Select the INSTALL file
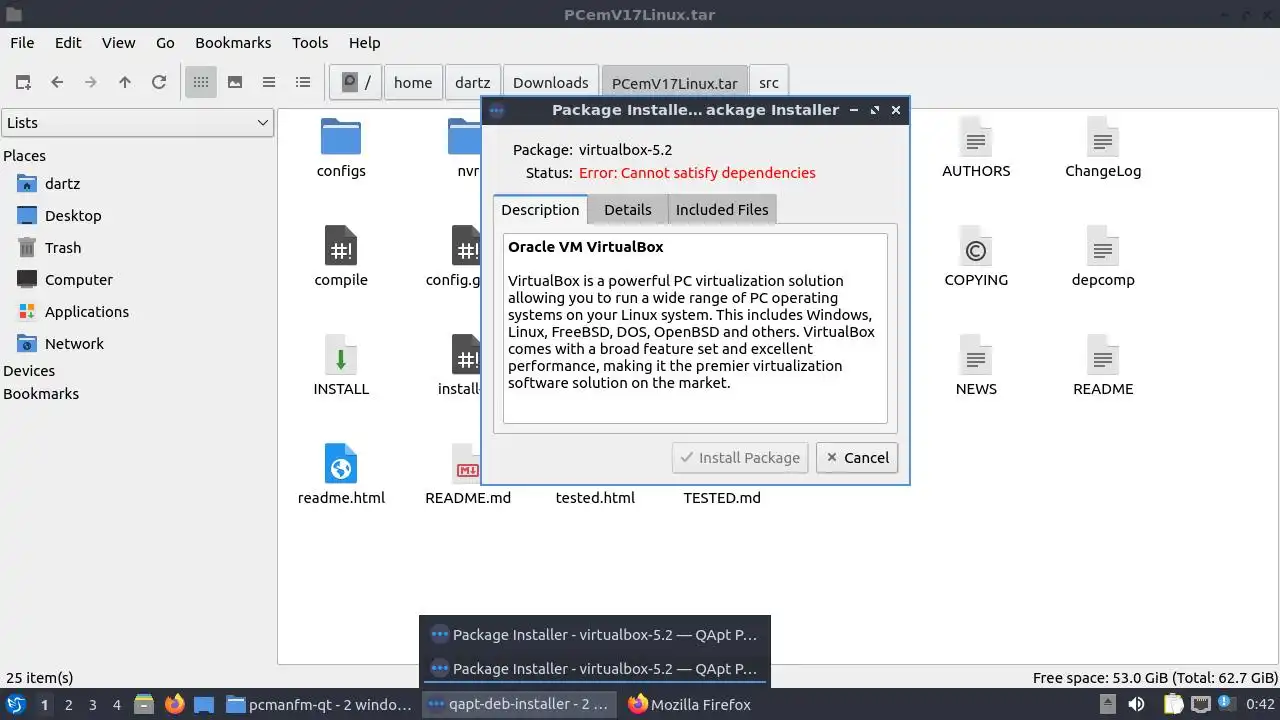Screen dimensions: 1280x720 341,366
